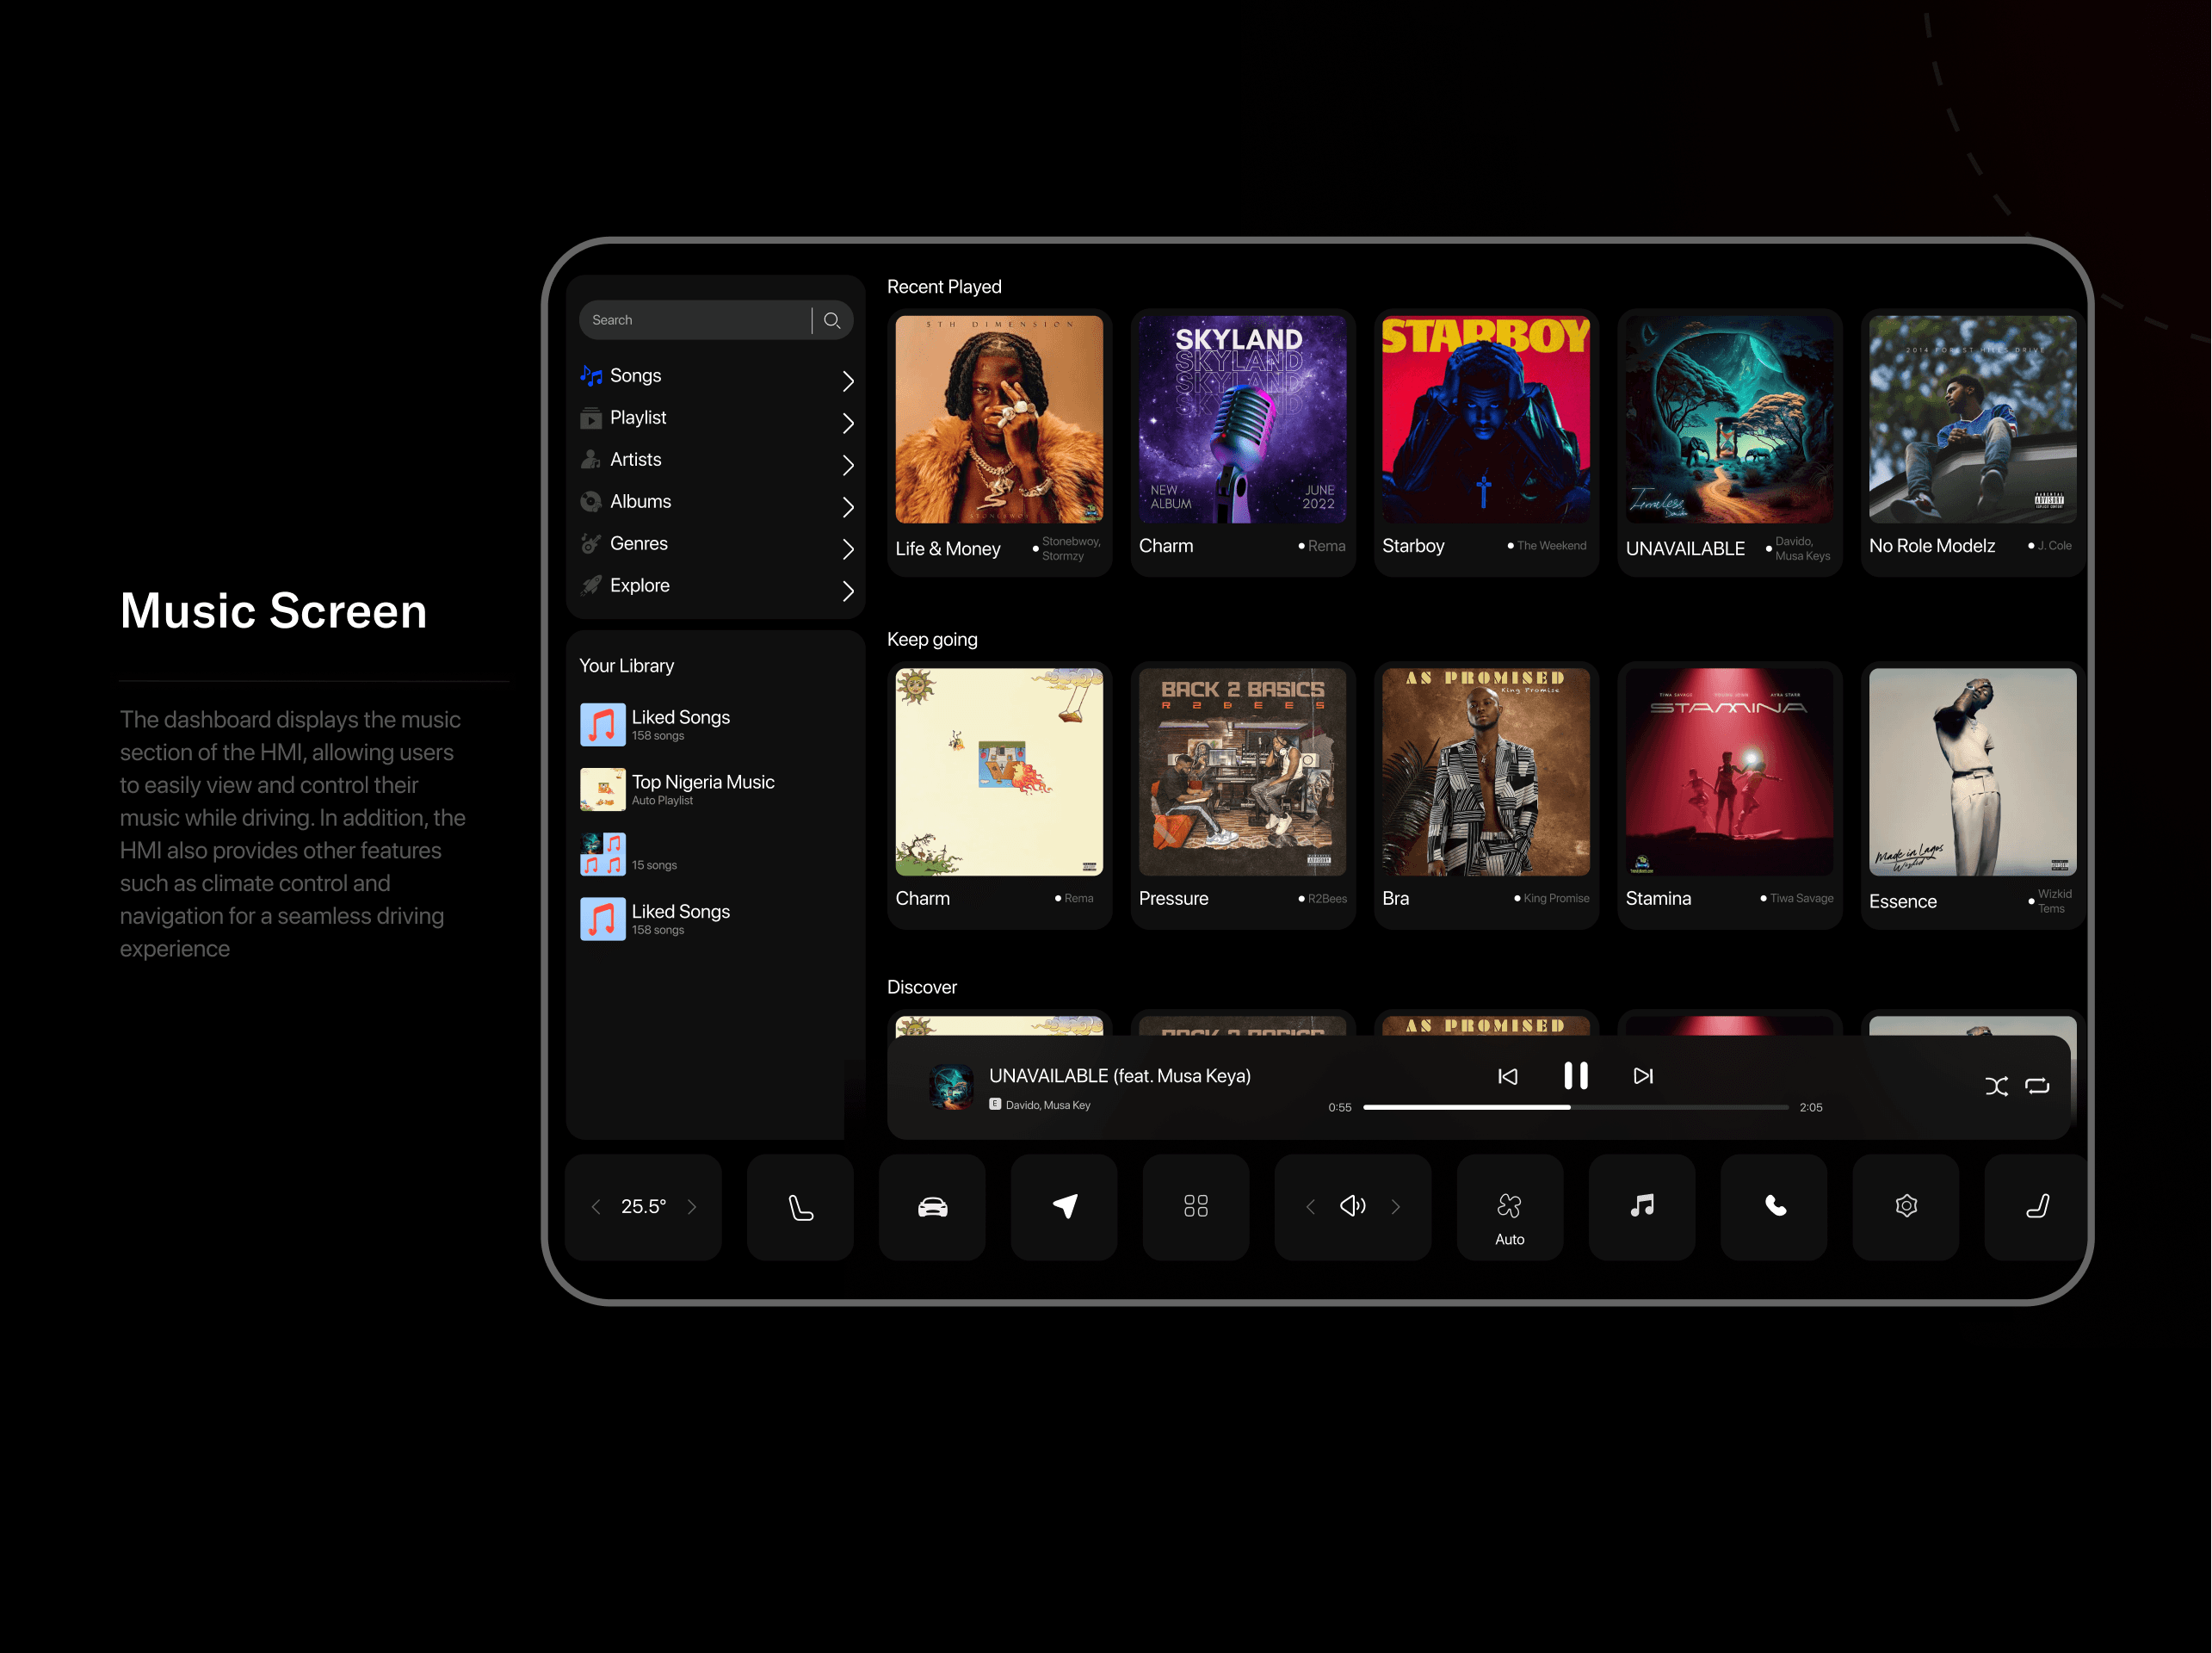
Task: Toggle the Auto climate fan
Action: pyautogui.click(x=1510, y=1207)
